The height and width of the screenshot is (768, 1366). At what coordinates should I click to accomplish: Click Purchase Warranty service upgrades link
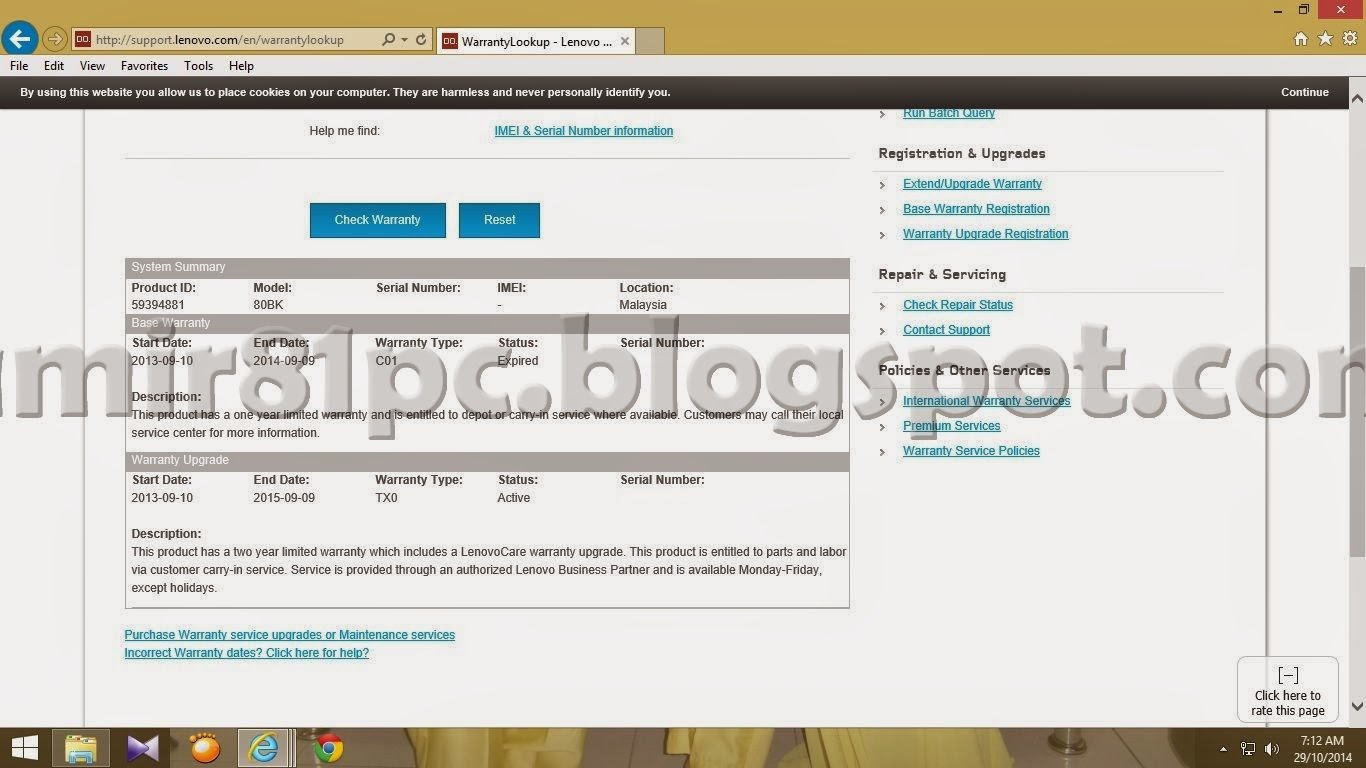[289, 635]
